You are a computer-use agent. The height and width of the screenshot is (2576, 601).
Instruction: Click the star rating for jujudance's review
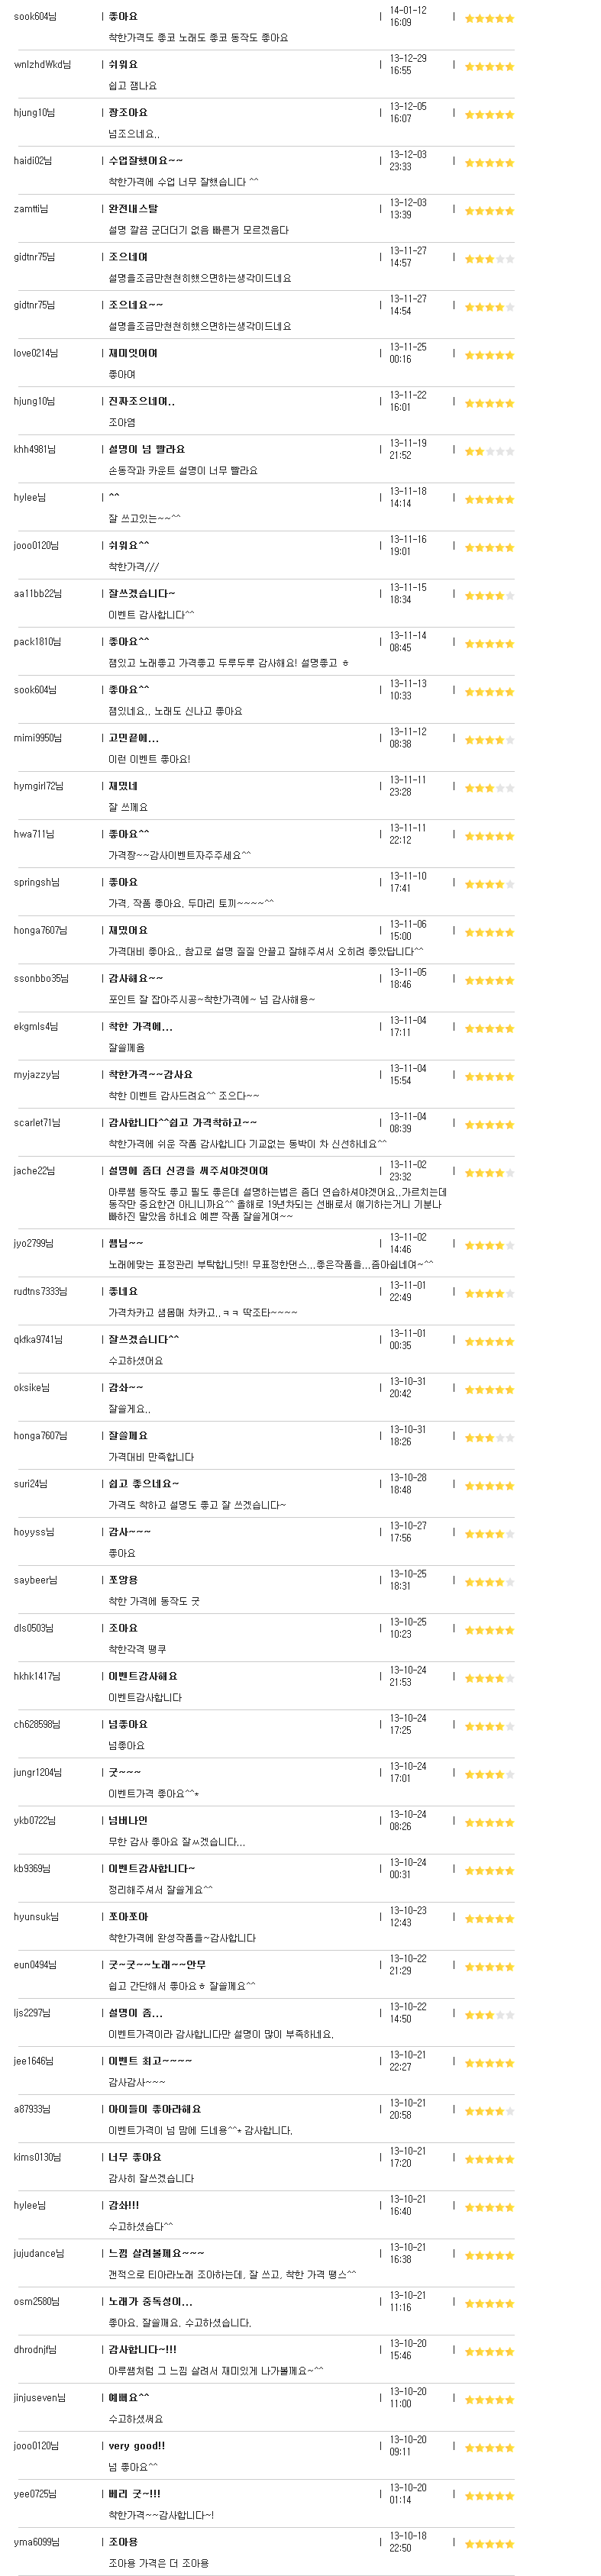point(489,2255)
